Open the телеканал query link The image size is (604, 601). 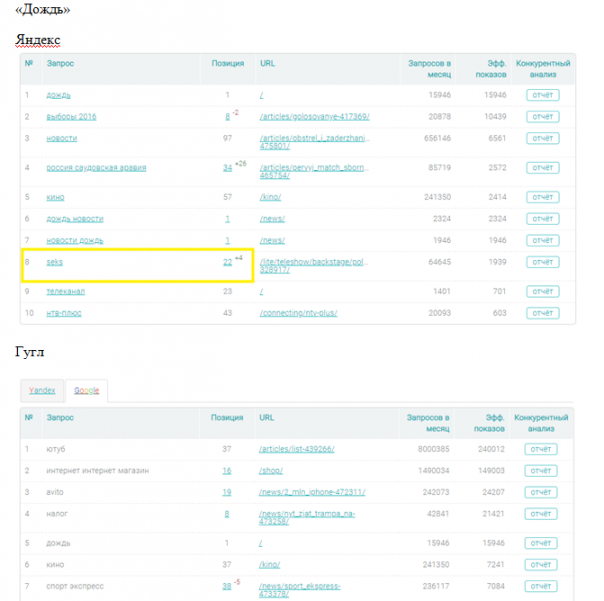[x=66, y=291]
